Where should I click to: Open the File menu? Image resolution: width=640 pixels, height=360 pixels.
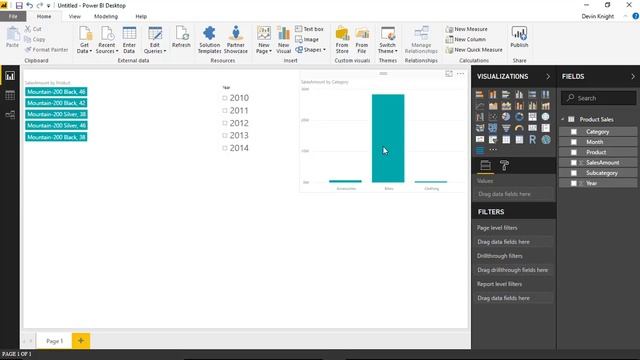click(13, 16)
